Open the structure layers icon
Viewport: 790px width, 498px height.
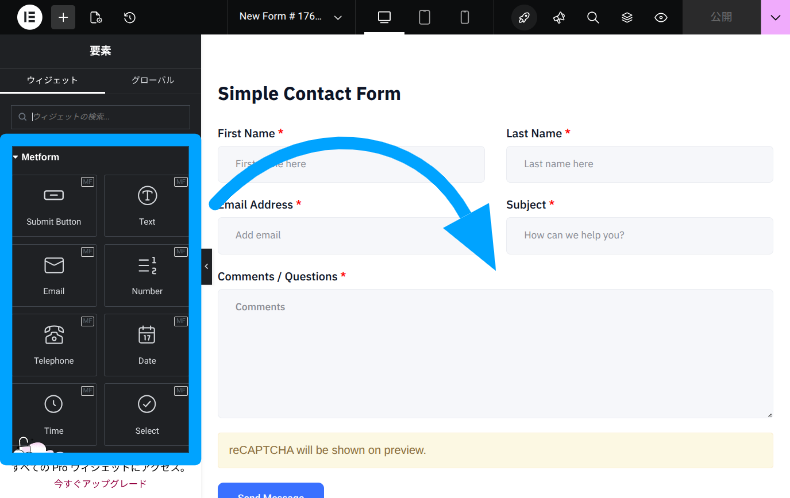627,17
